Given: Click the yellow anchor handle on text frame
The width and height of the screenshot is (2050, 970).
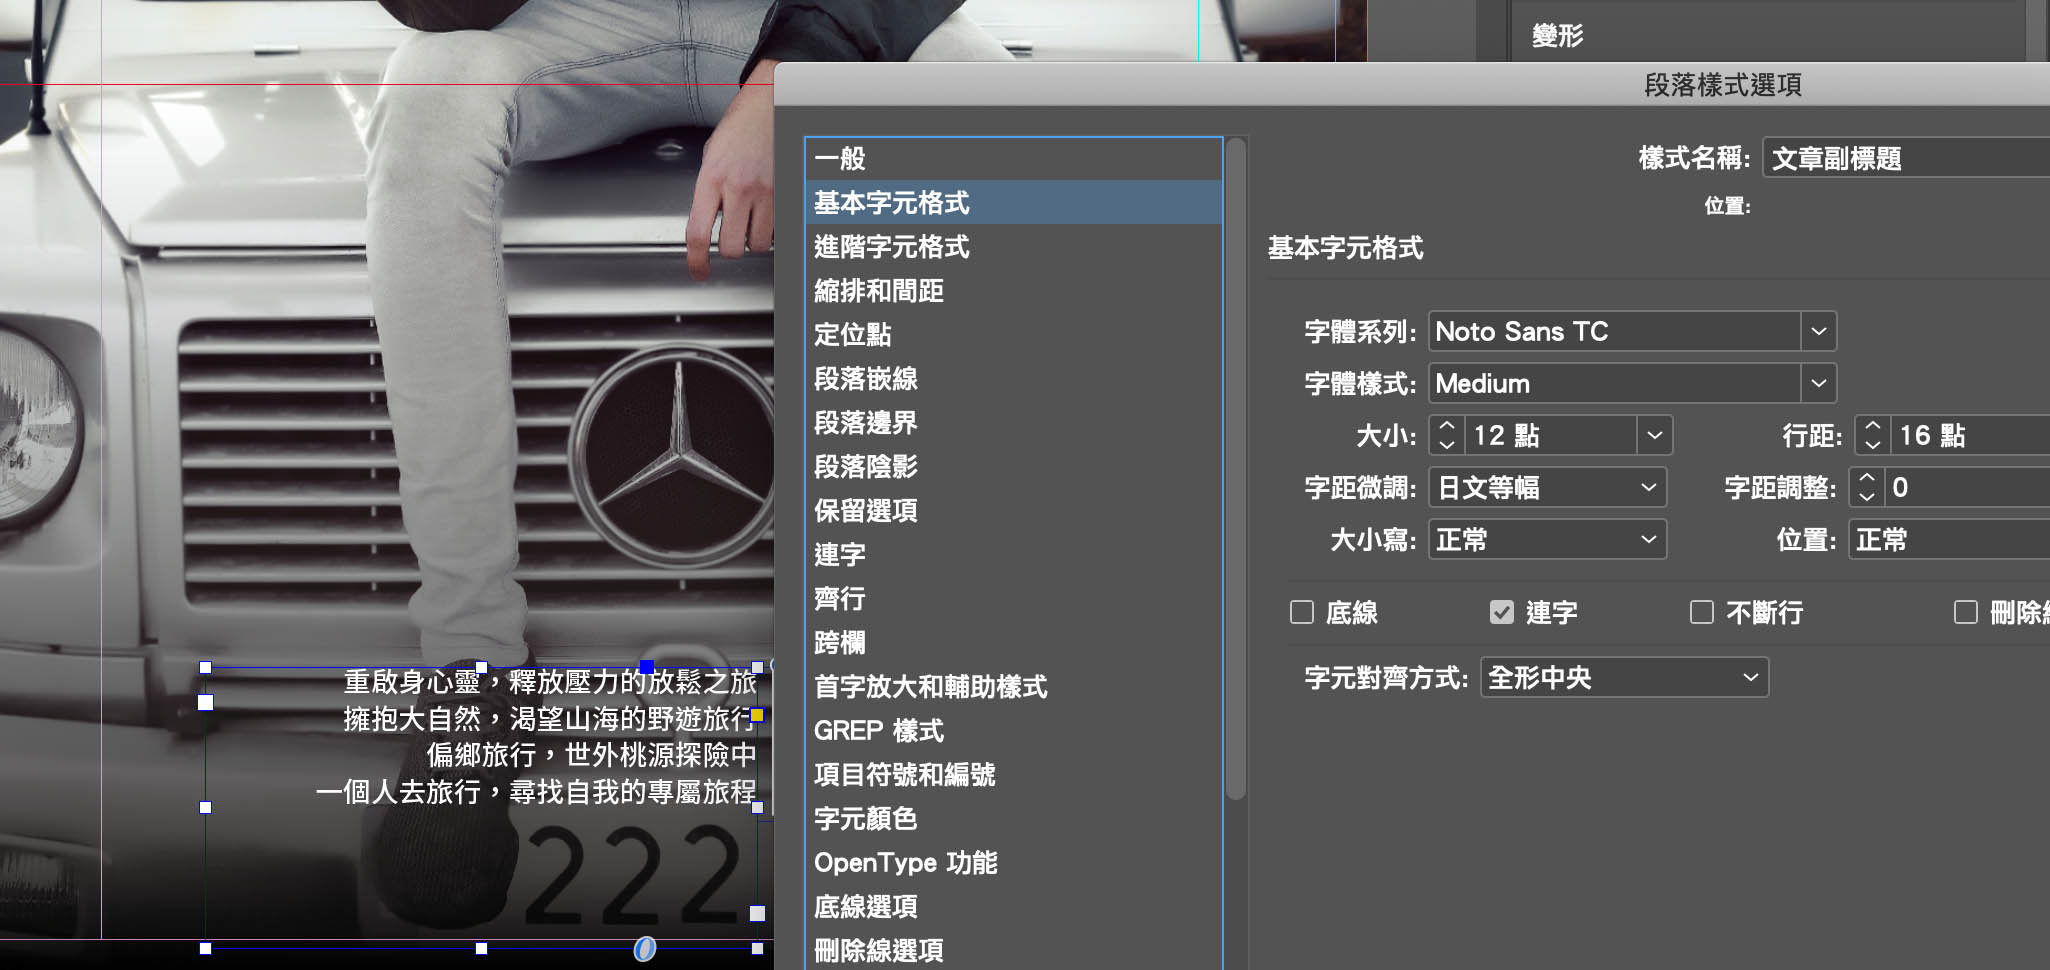Looking at the screenshot, I should 757,715.
